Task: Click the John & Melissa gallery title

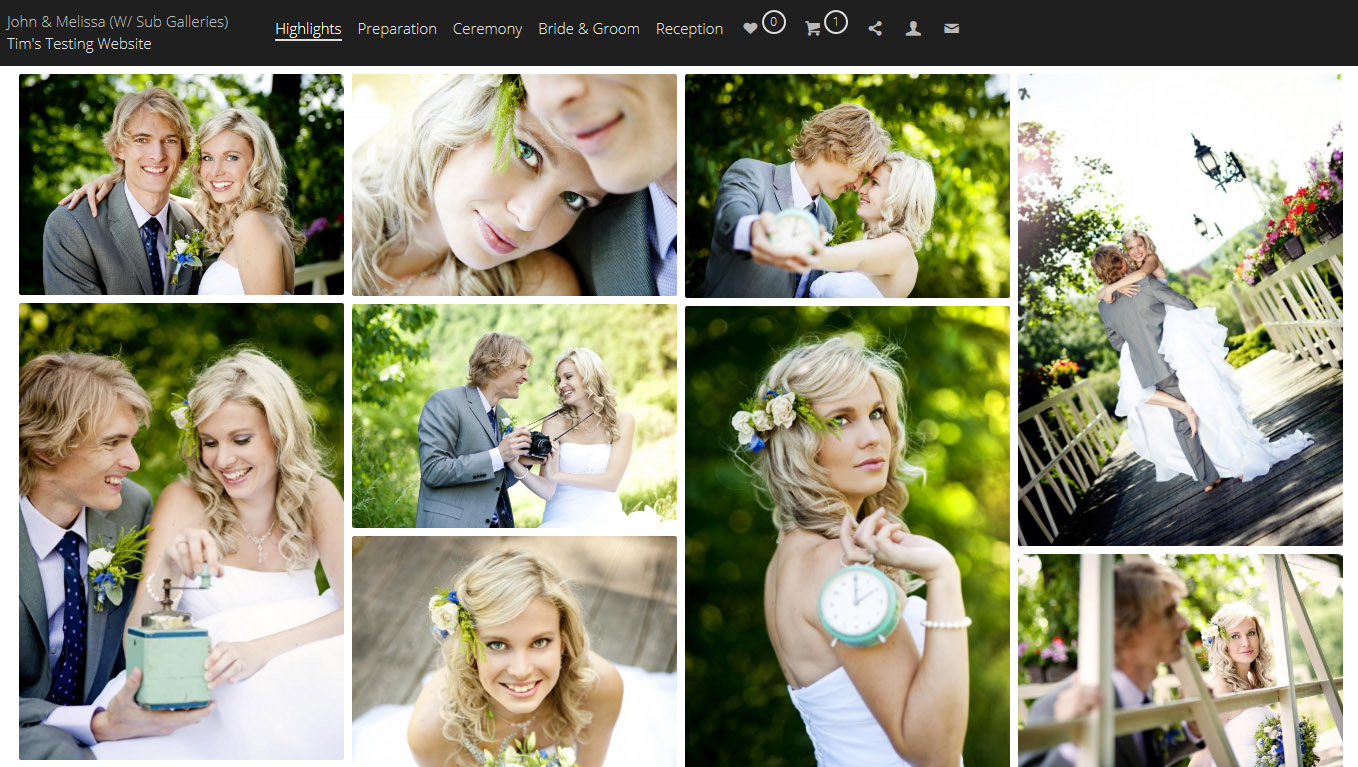Action: pos(117,21)
